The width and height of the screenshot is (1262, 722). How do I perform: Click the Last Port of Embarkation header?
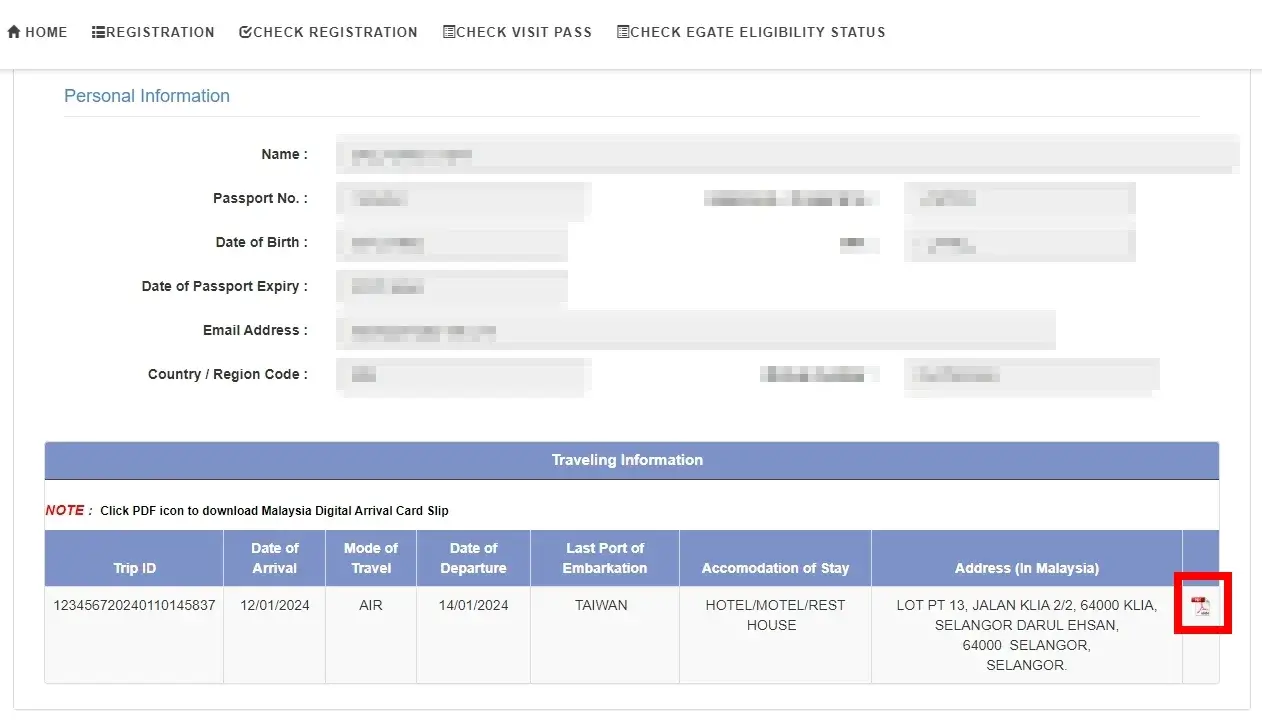(604, 558)
